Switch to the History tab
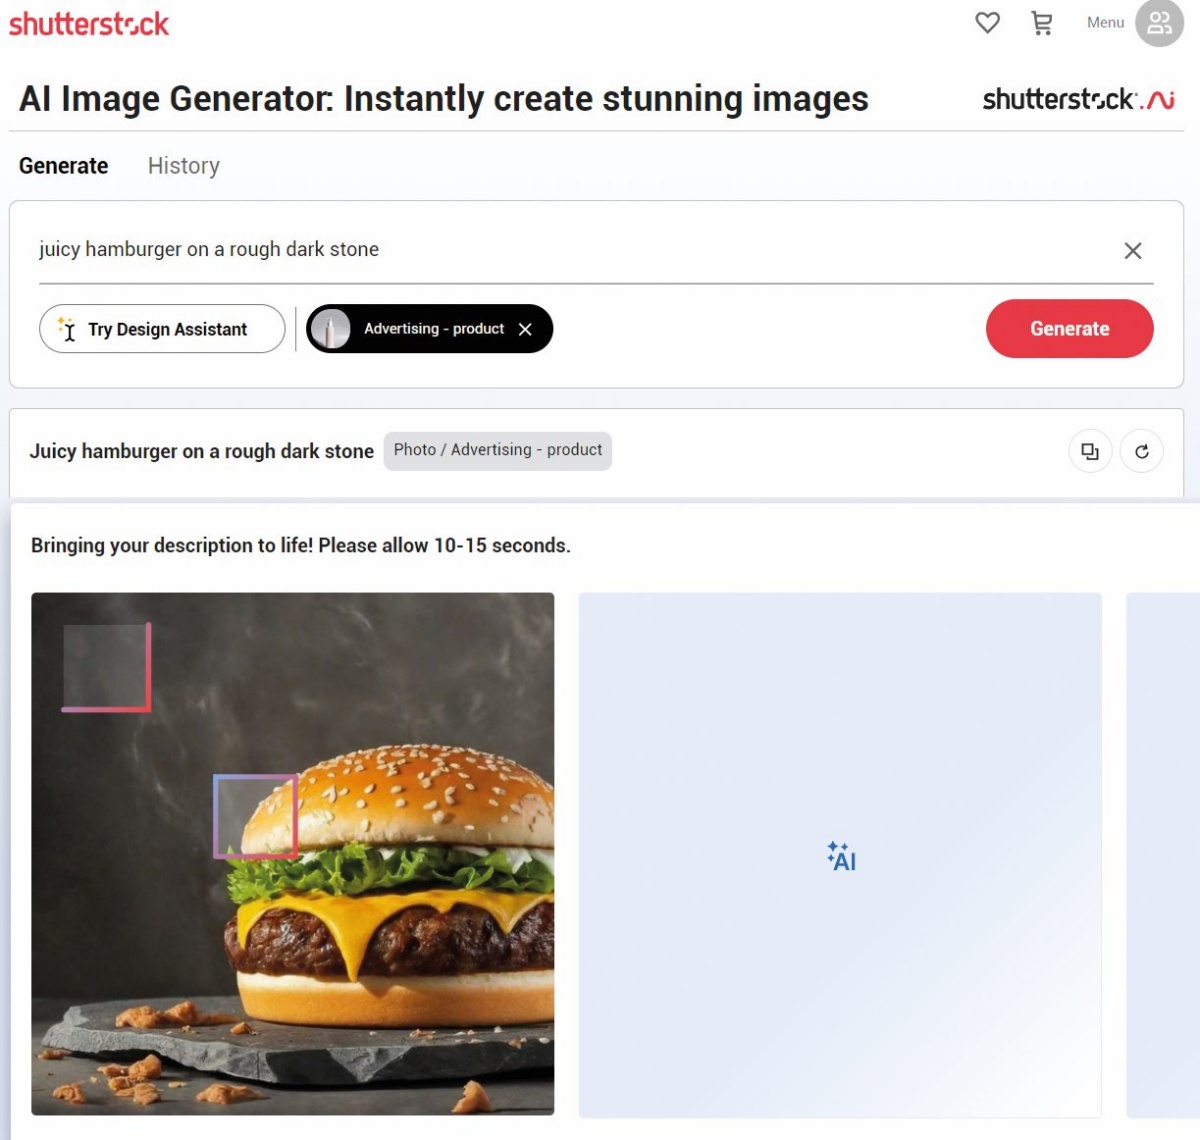The width and height of the screenshot is (1200, 1140). click(184, 166)
